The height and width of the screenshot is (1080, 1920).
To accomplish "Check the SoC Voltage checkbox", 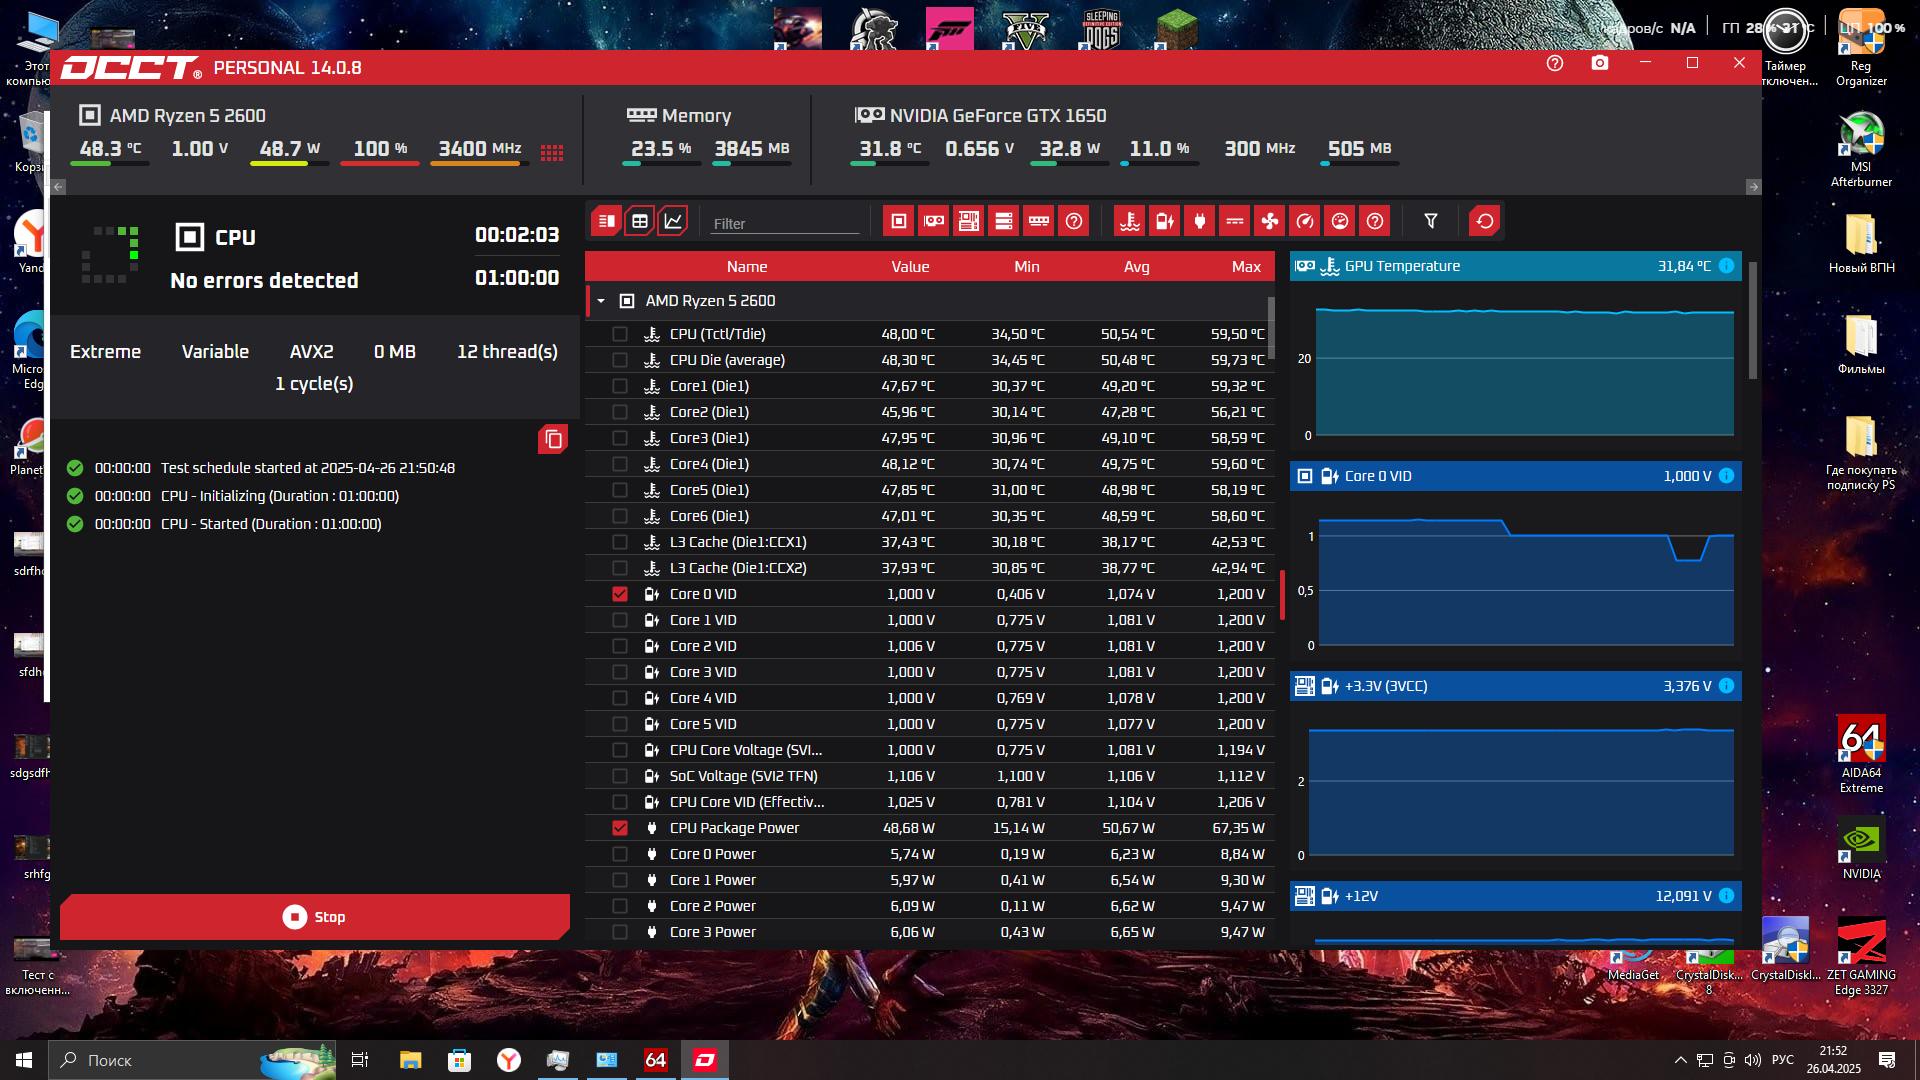I will click(620, 776).
